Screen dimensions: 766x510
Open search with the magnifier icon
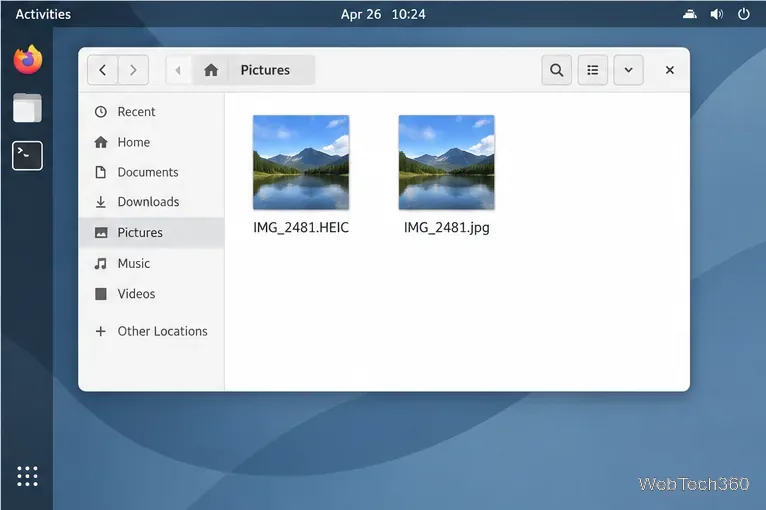pyautogui.click(x=556, y=70)
